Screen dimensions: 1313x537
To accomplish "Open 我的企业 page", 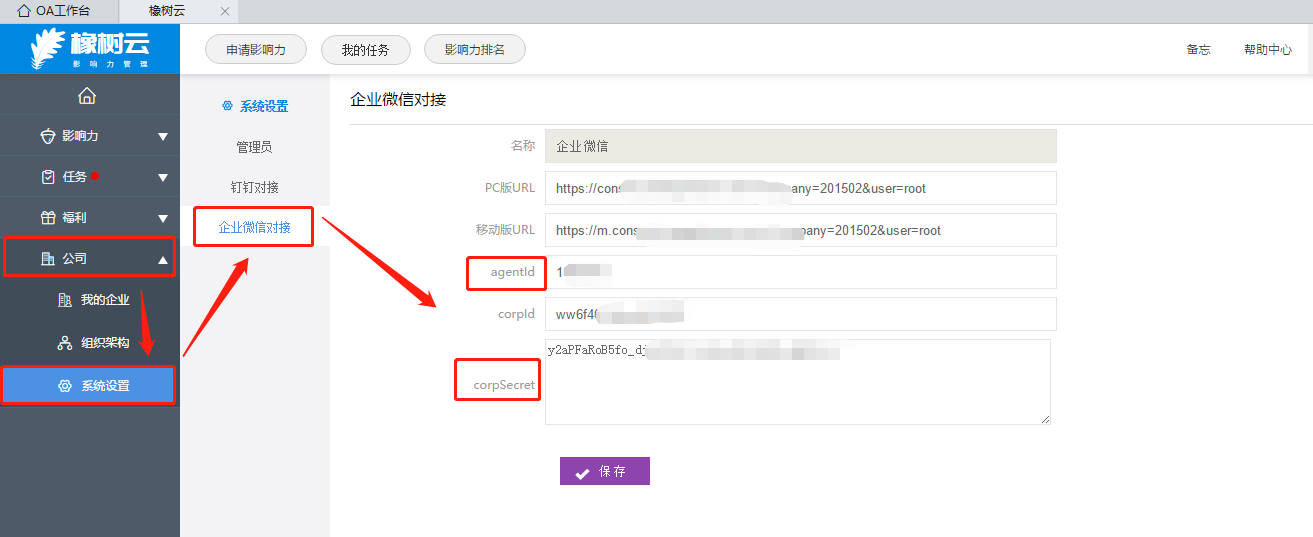I will (x=105, y=300).
